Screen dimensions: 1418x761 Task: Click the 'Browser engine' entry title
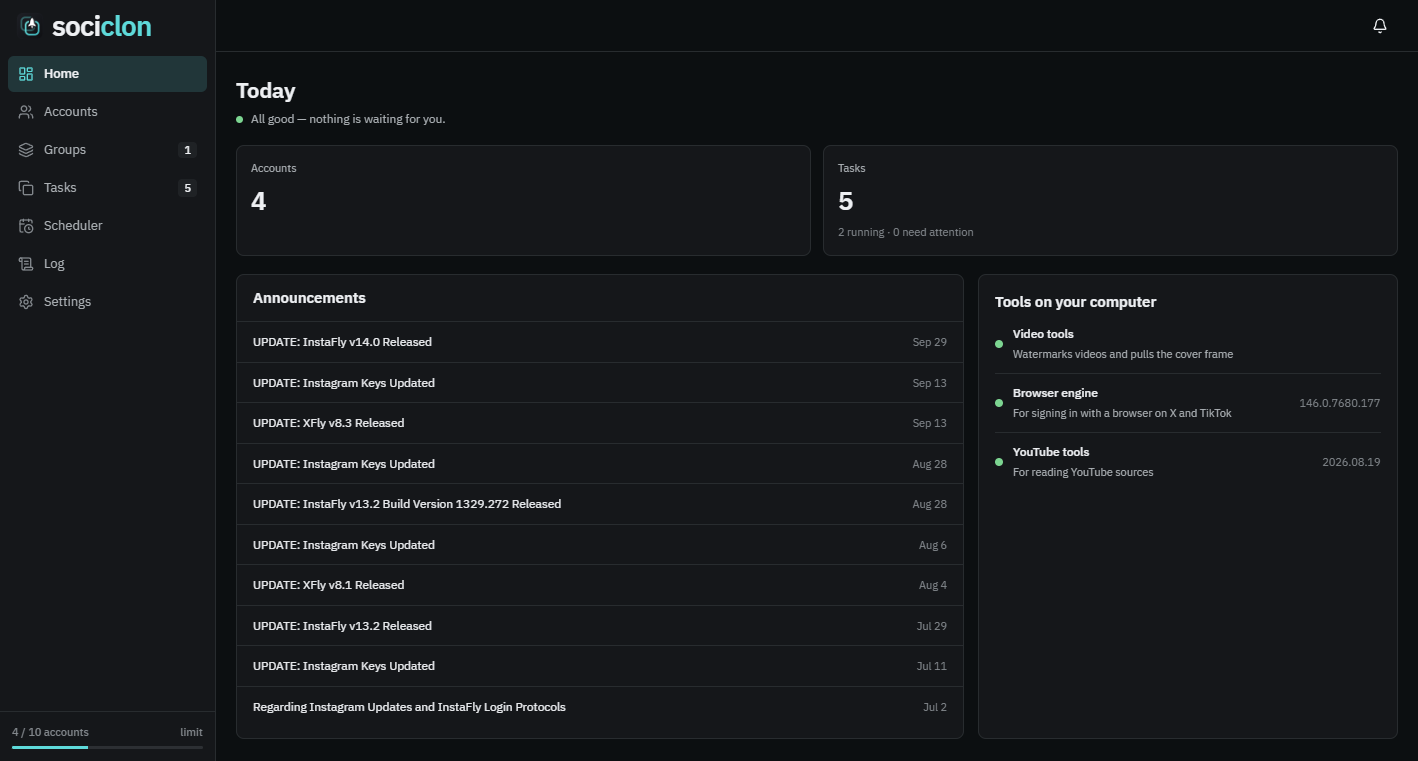coord(1055,393)
